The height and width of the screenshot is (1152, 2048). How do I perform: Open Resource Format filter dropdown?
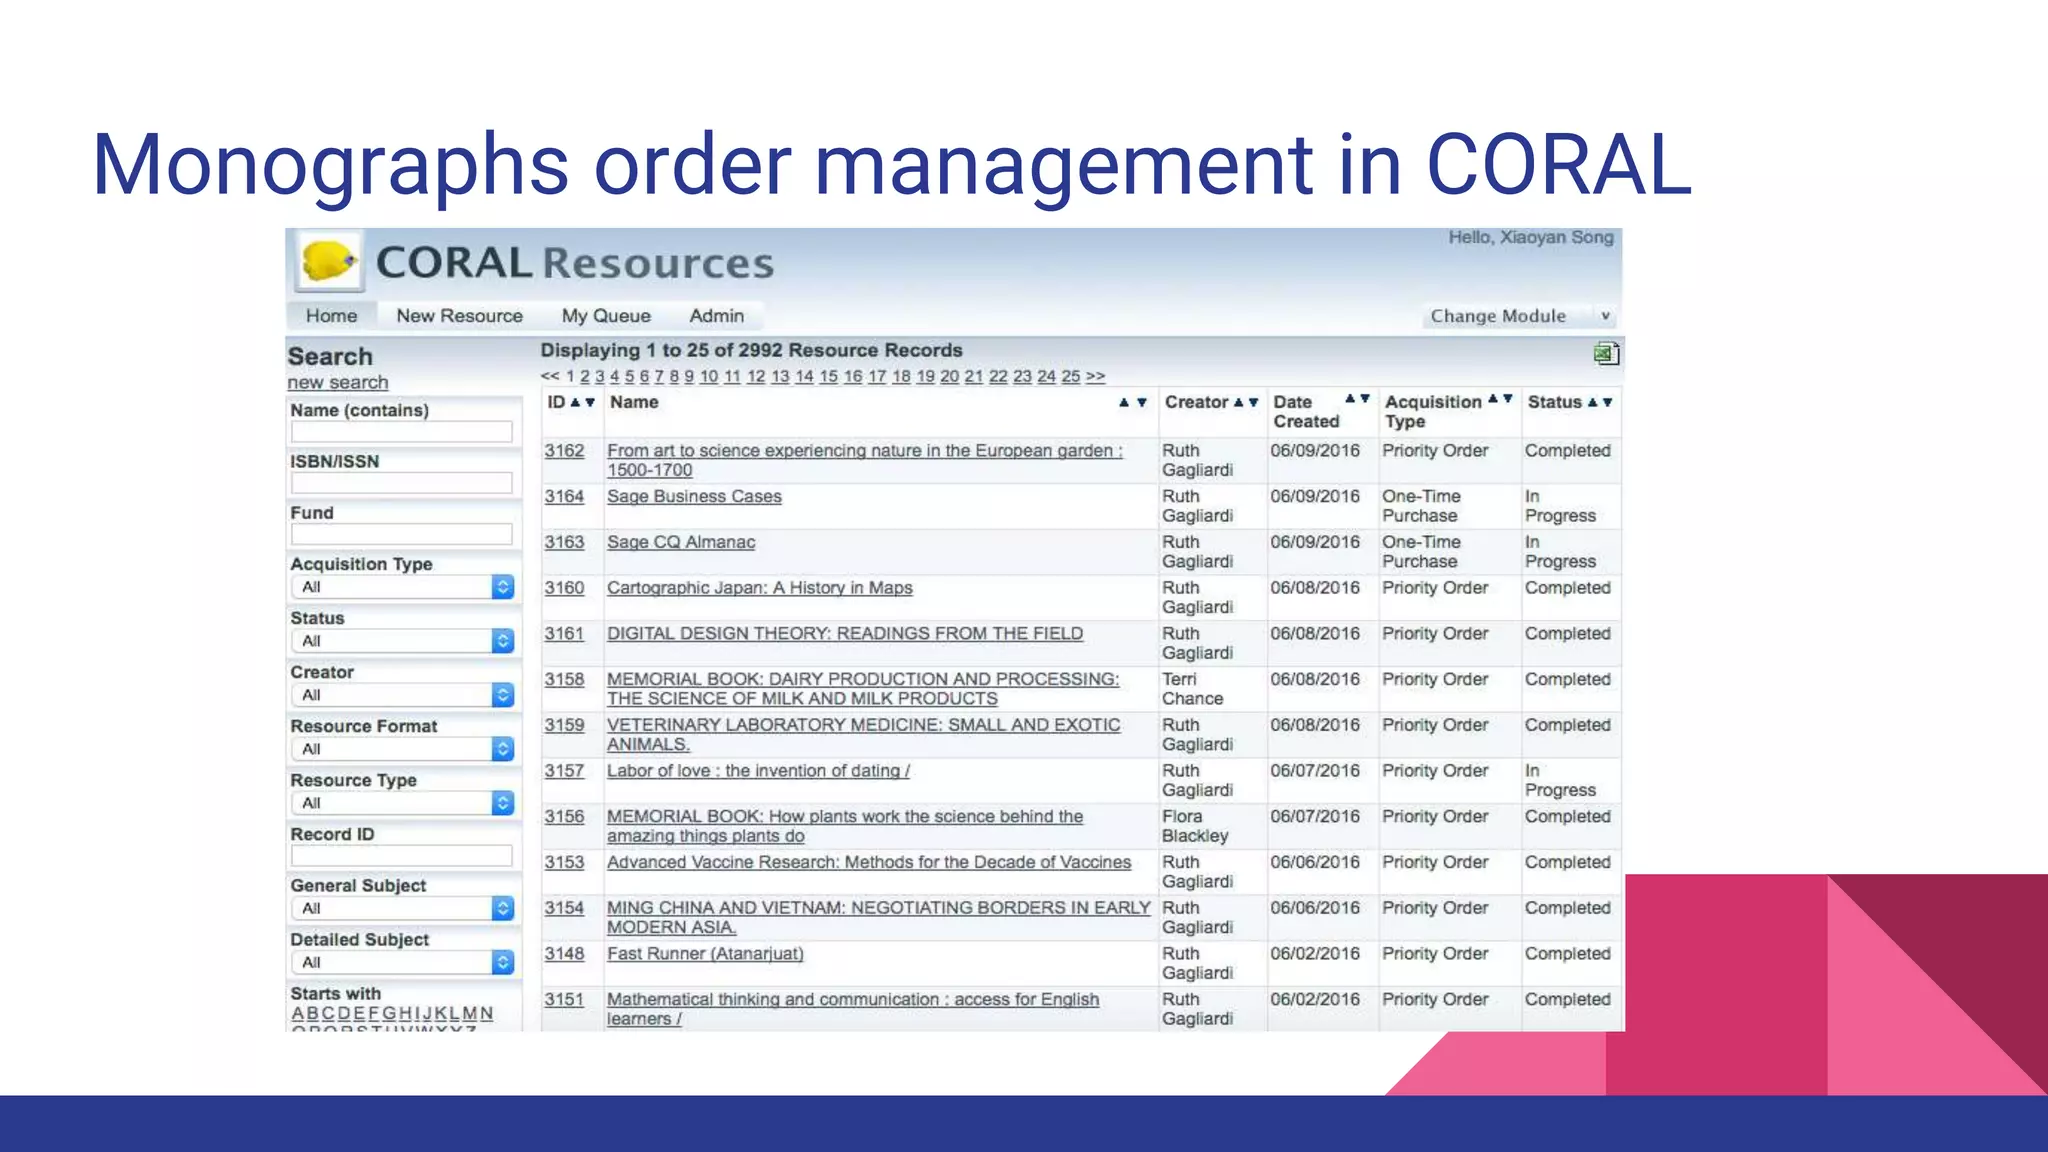[403, 749]
